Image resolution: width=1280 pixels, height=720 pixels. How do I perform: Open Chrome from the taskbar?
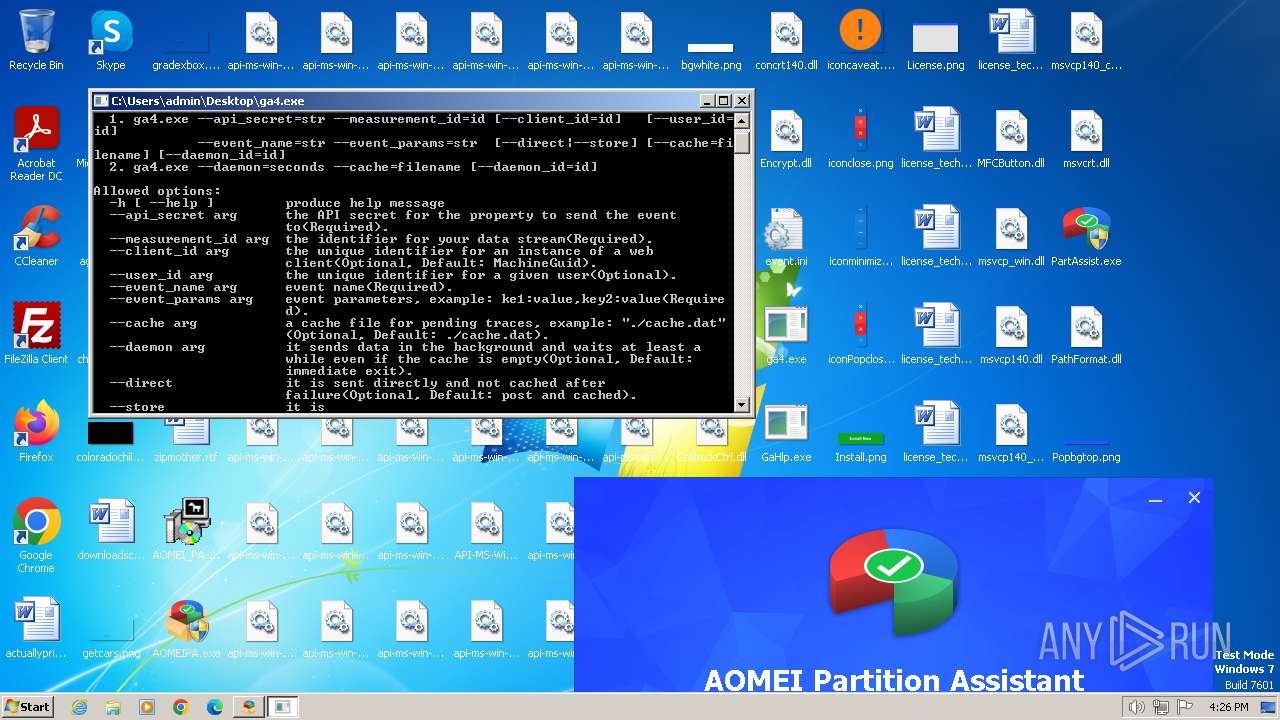[x=181, y=707]
